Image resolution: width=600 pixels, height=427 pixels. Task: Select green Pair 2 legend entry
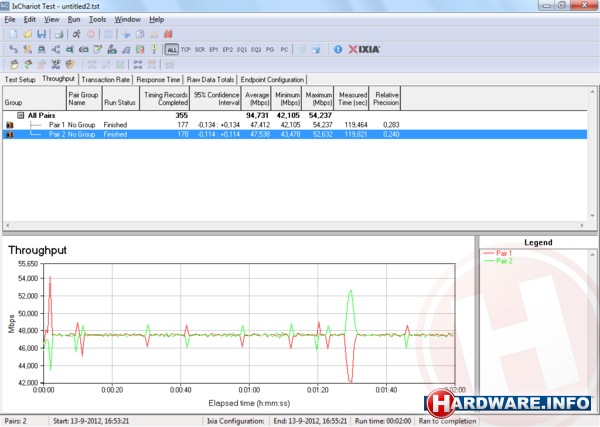click(498, 261)
